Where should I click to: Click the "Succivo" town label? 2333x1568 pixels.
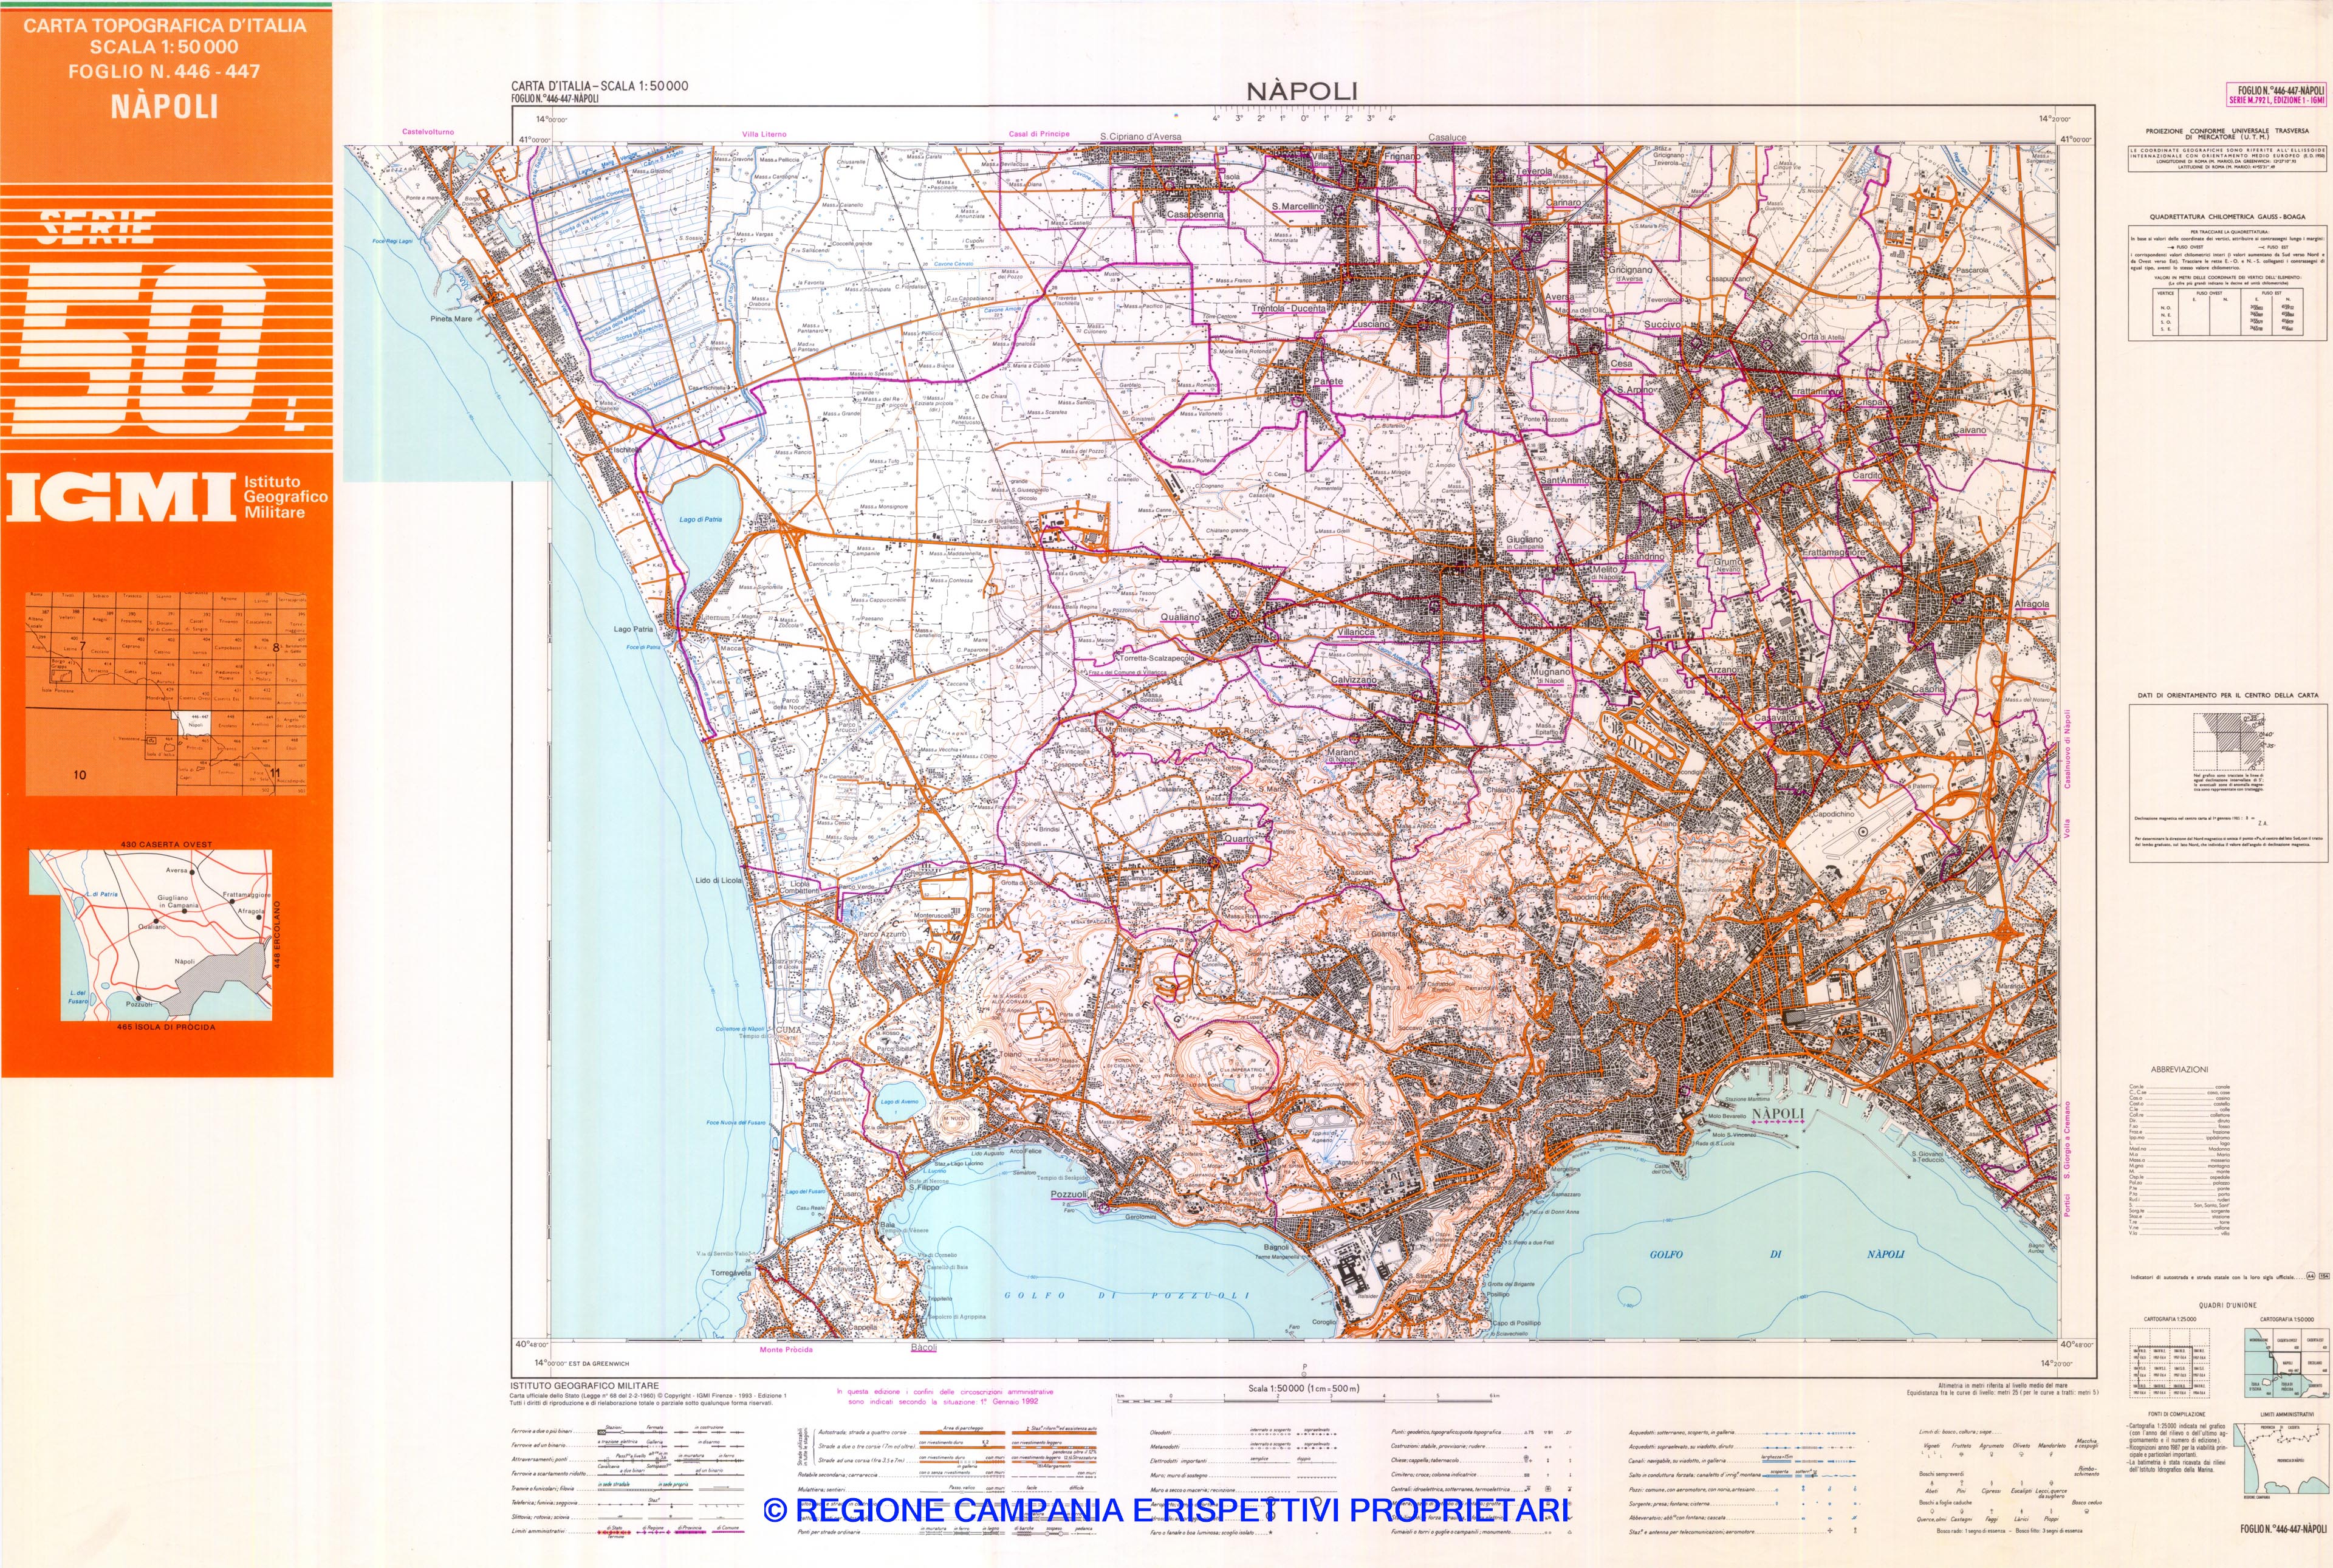click(x=1662, y=325)
